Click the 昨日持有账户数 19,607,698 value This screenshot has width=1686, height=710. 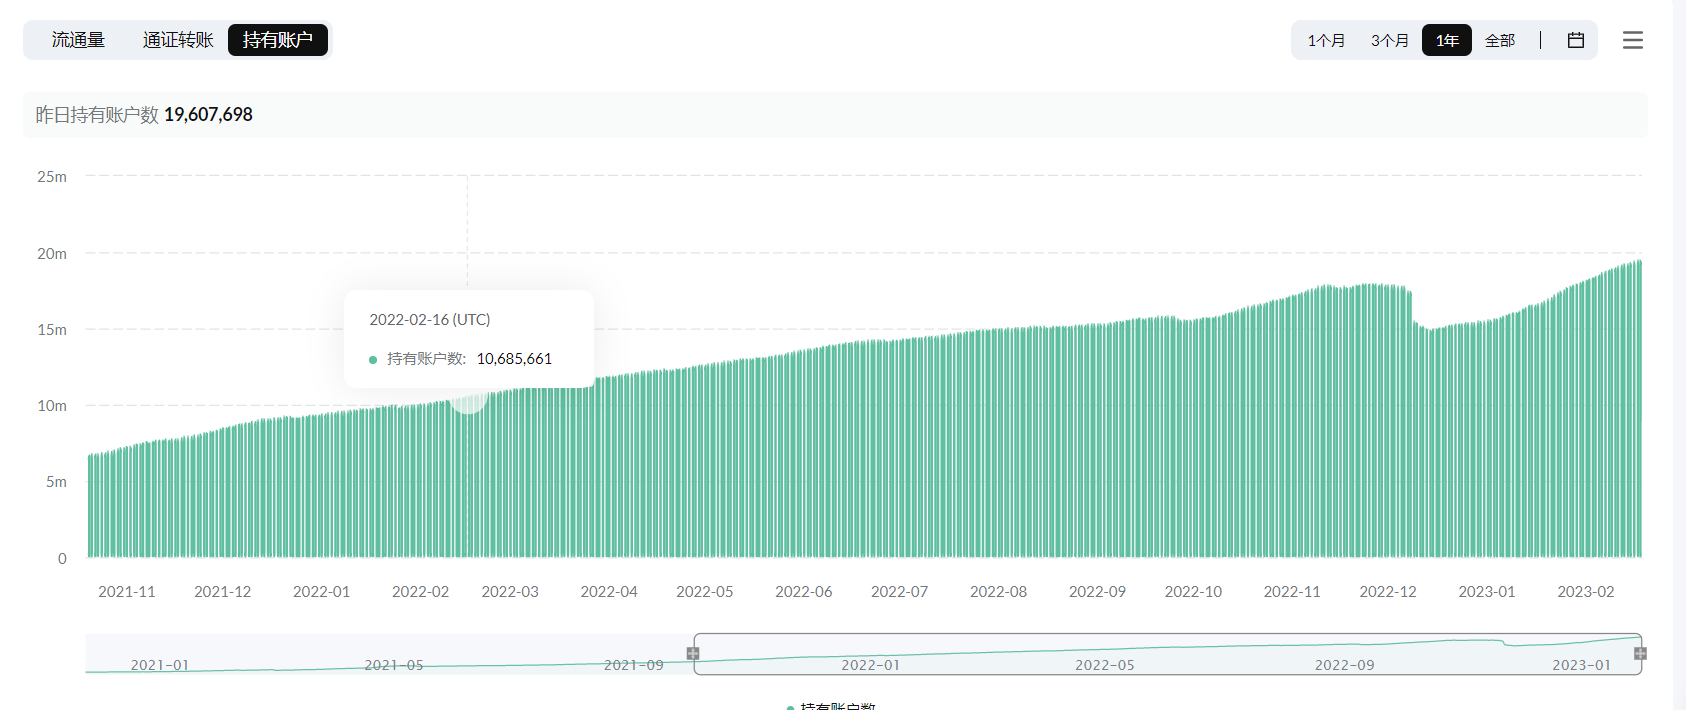[208, 115]
